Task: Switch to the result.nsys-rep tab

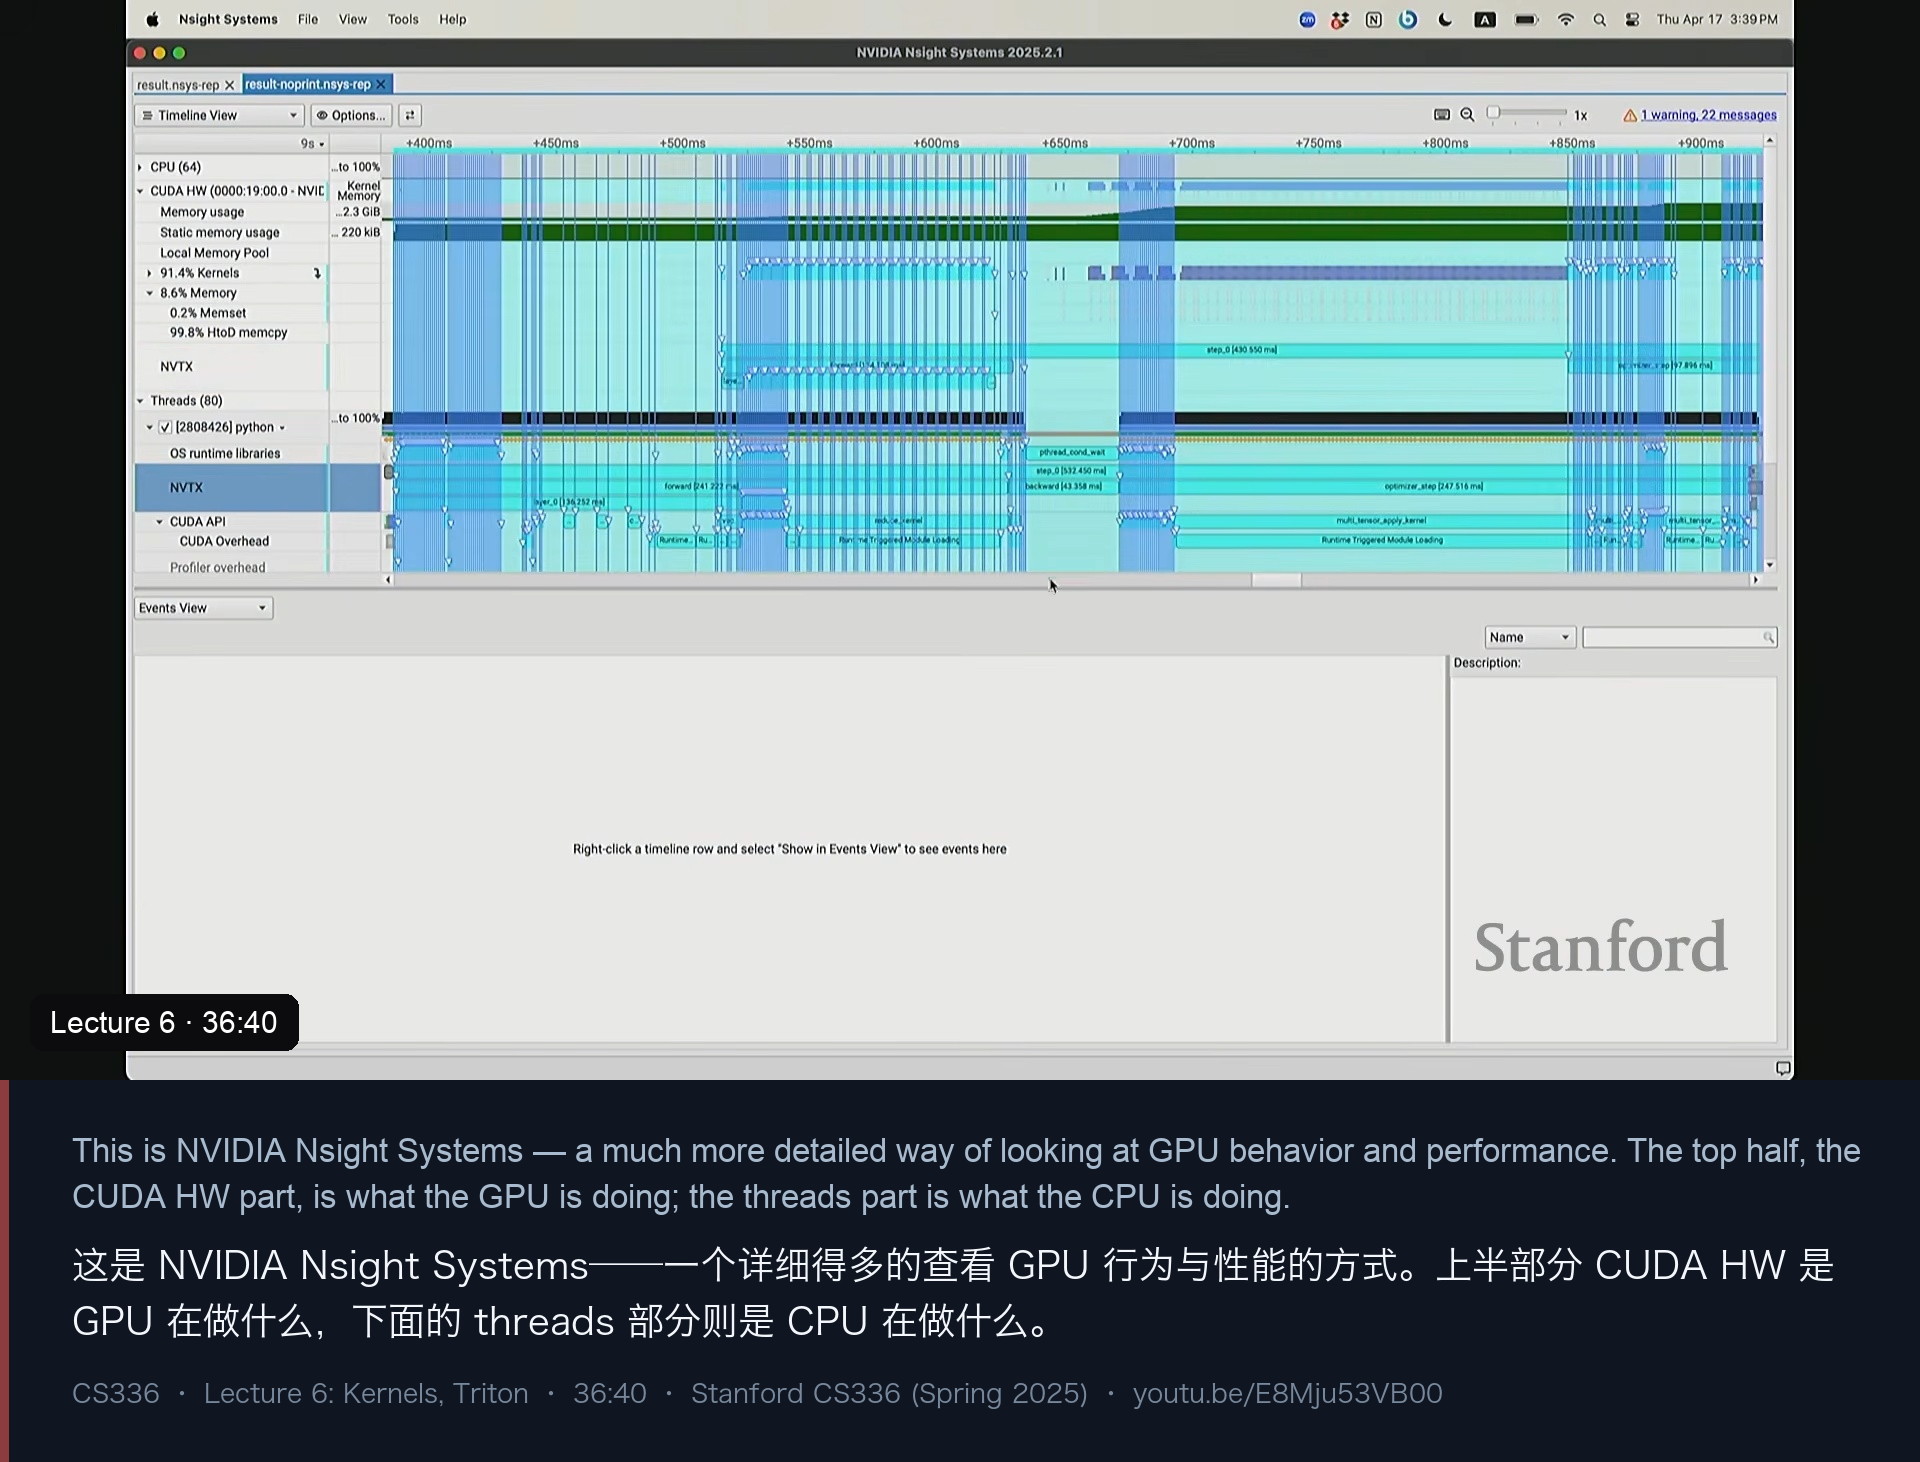Action: pos(177,85)
